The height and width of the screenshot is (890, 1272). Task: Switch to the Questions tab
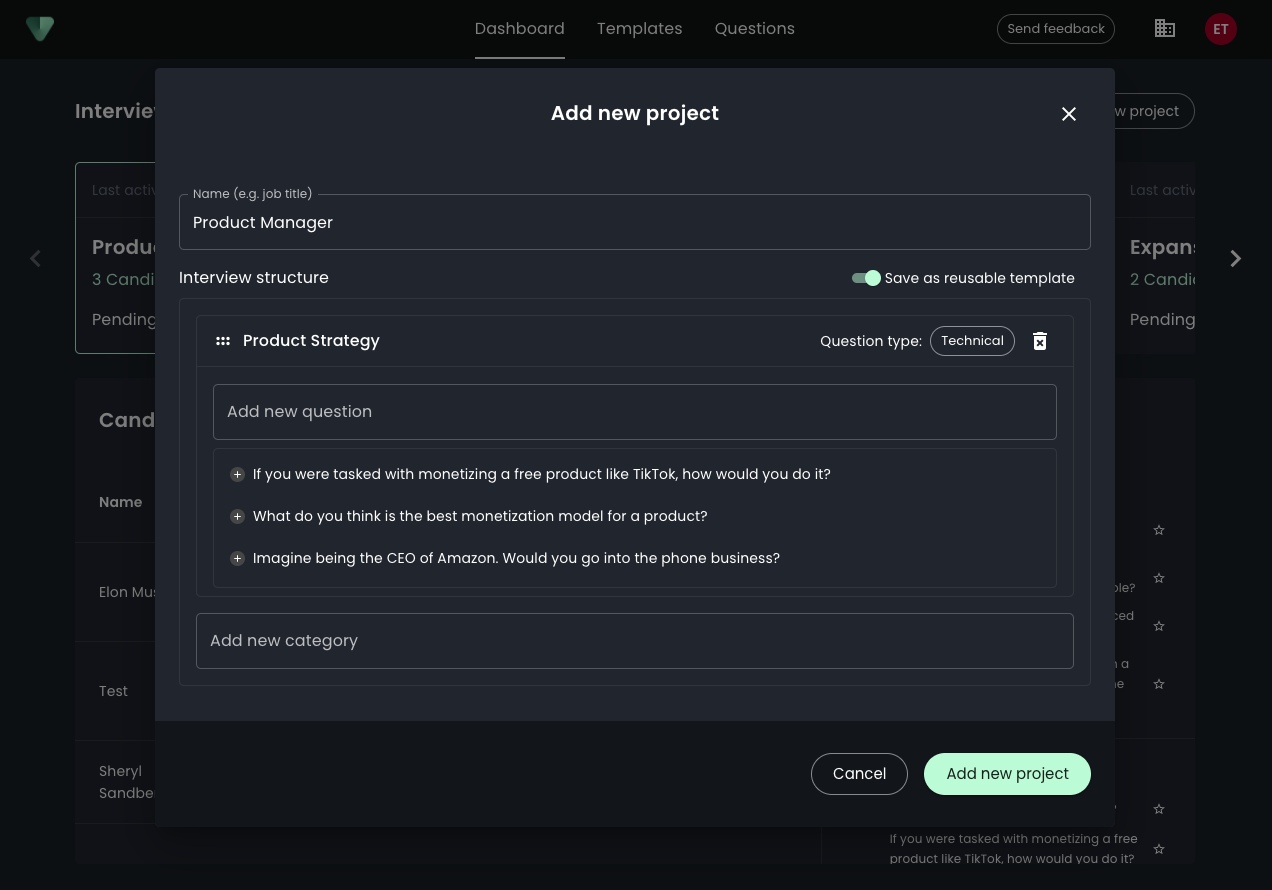754,29
